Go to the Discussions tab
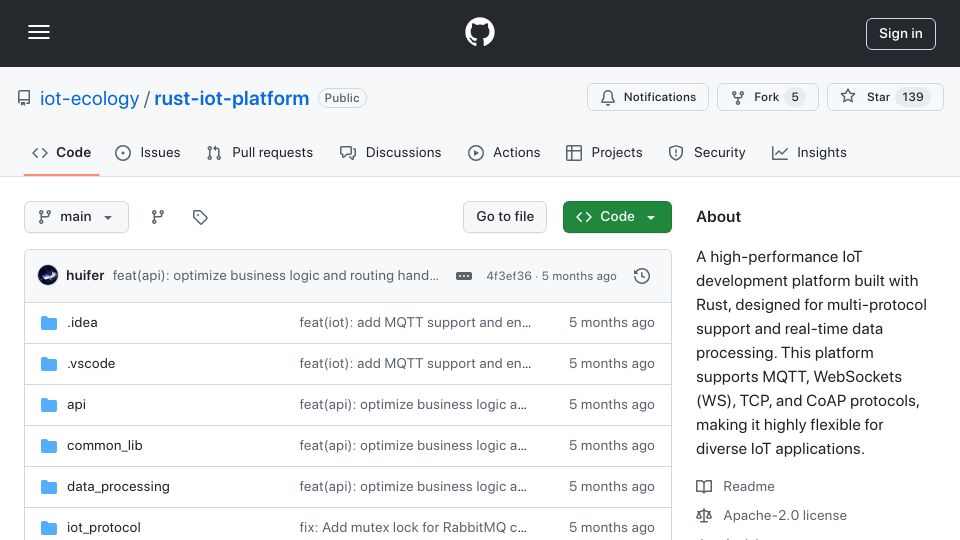Viewport: 960px width, 540px height. [x=390, y=152]
